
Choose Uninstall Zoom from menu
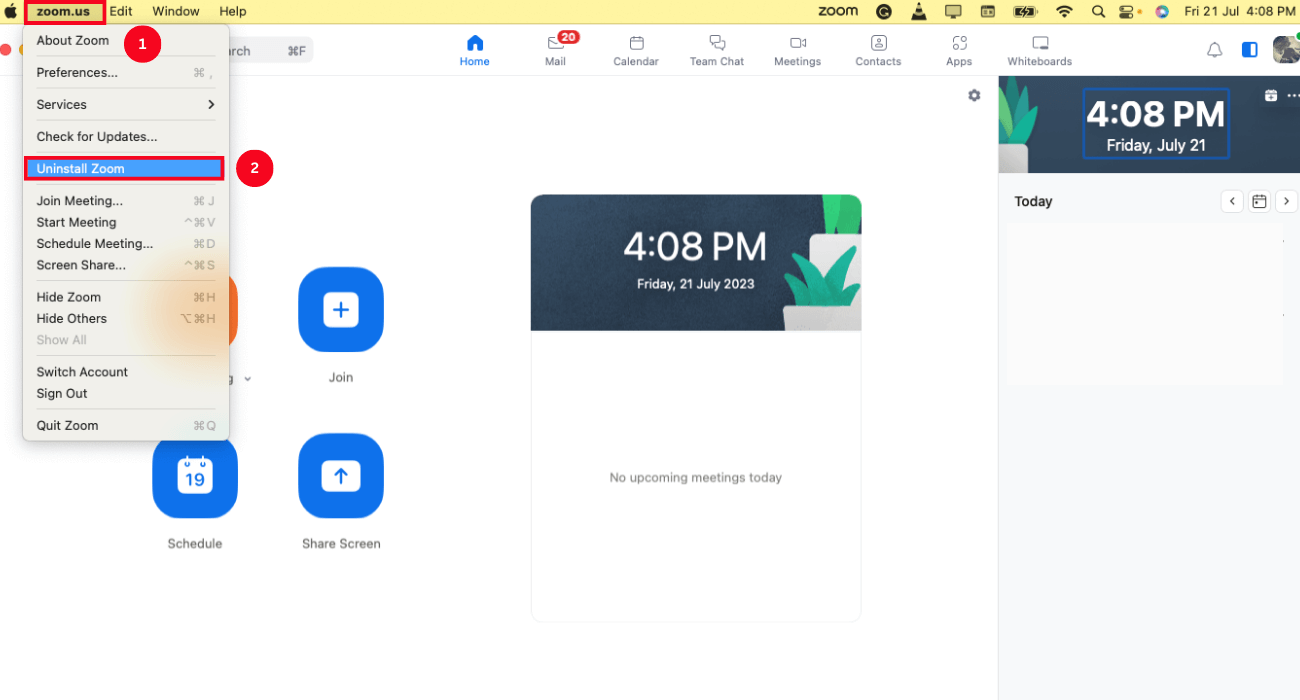tap(124, 169)
